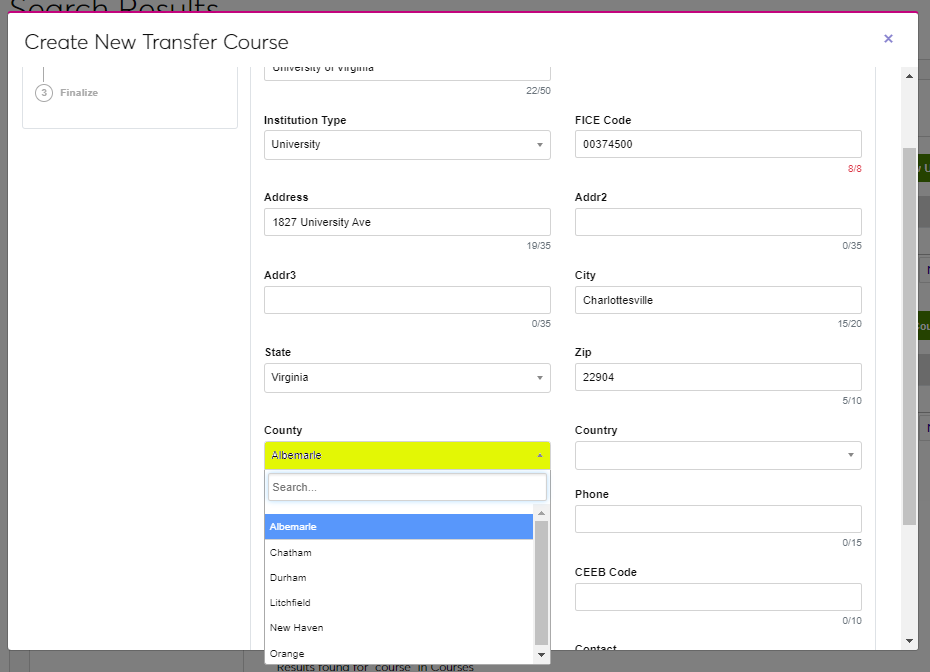
Task: Click the county list scrollbar thumb
Action: pyautogui.click(x=541, y=583)
